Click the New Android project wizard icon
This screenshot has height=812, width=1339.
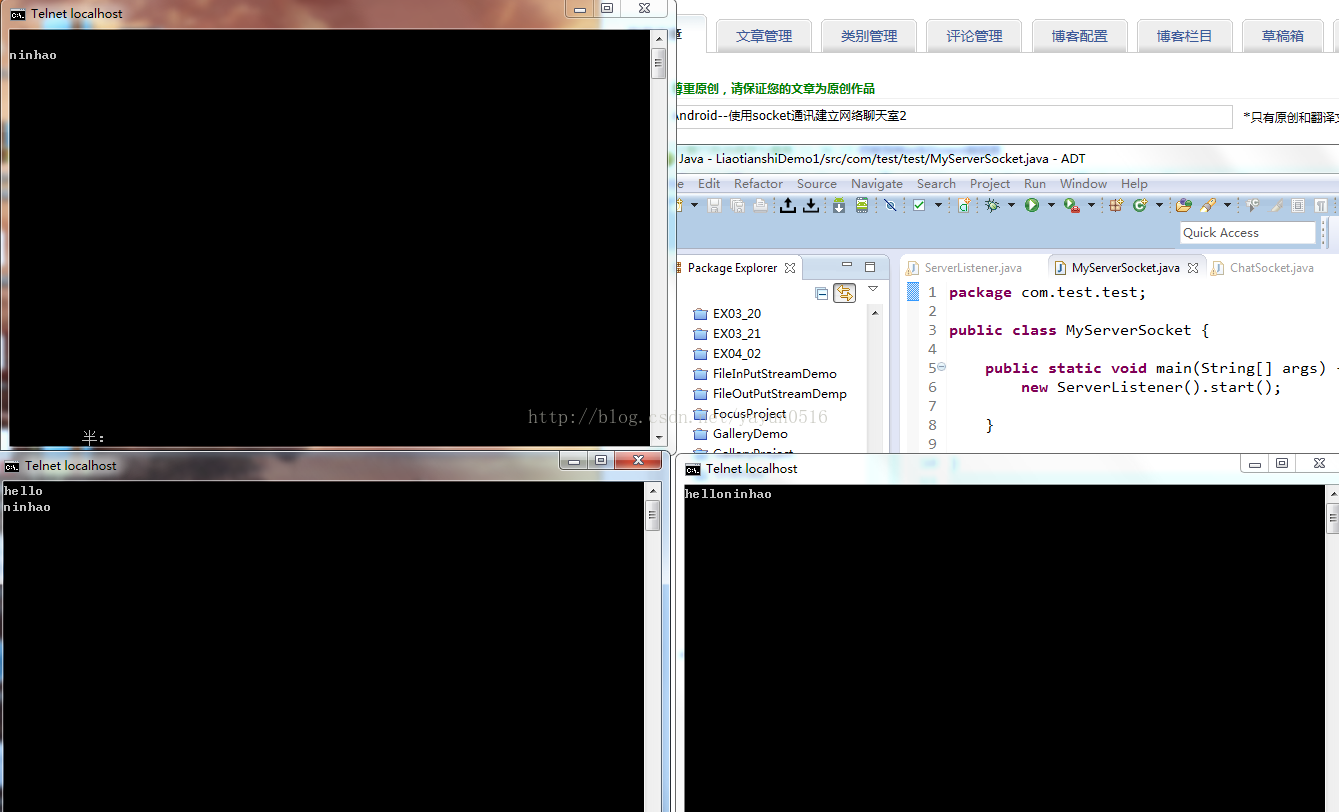point(964,205)
